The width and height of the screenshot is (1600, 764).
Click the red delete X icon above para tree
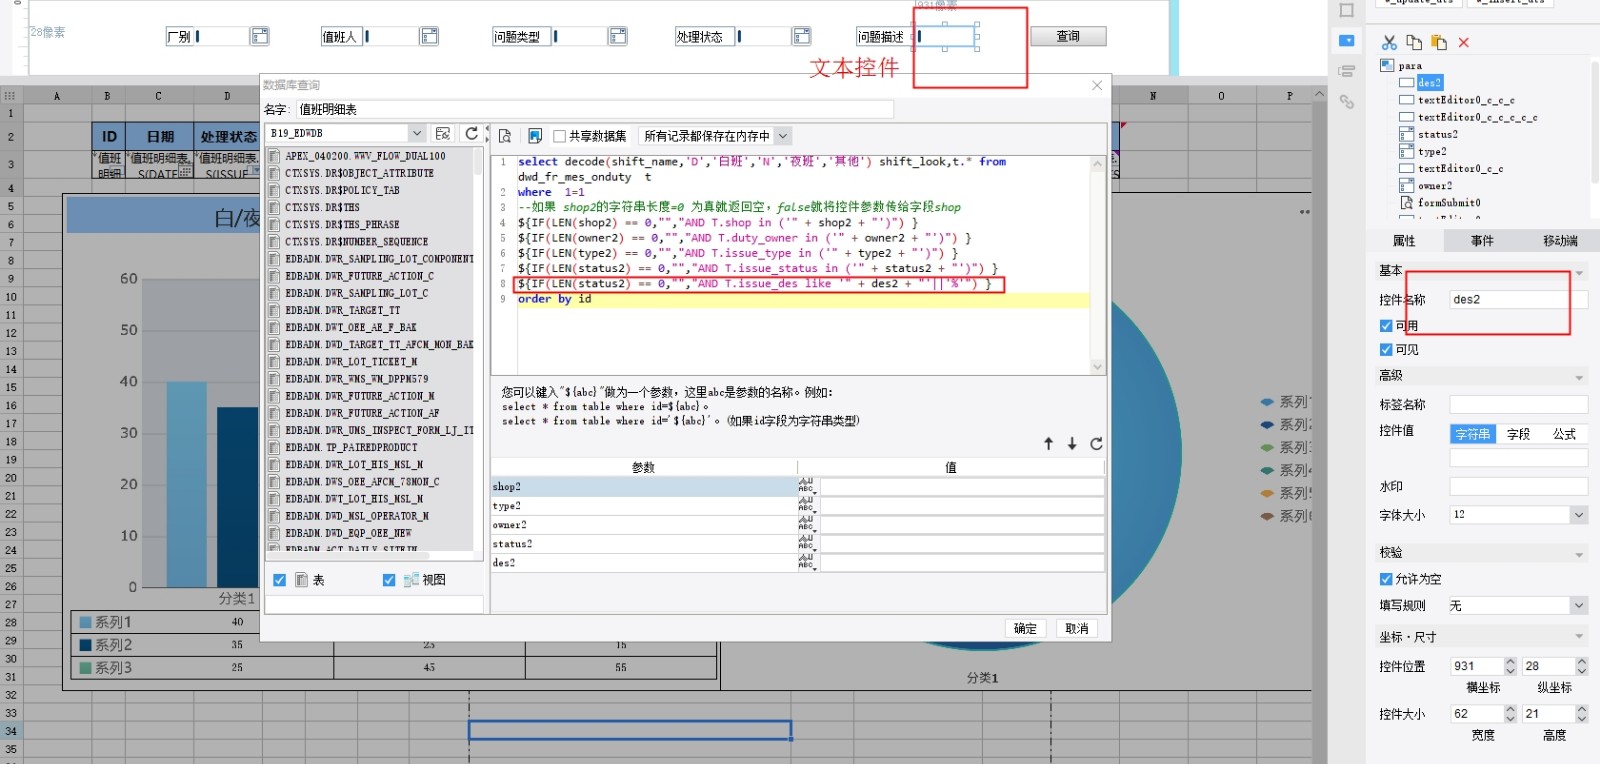tap(1464, 42)
